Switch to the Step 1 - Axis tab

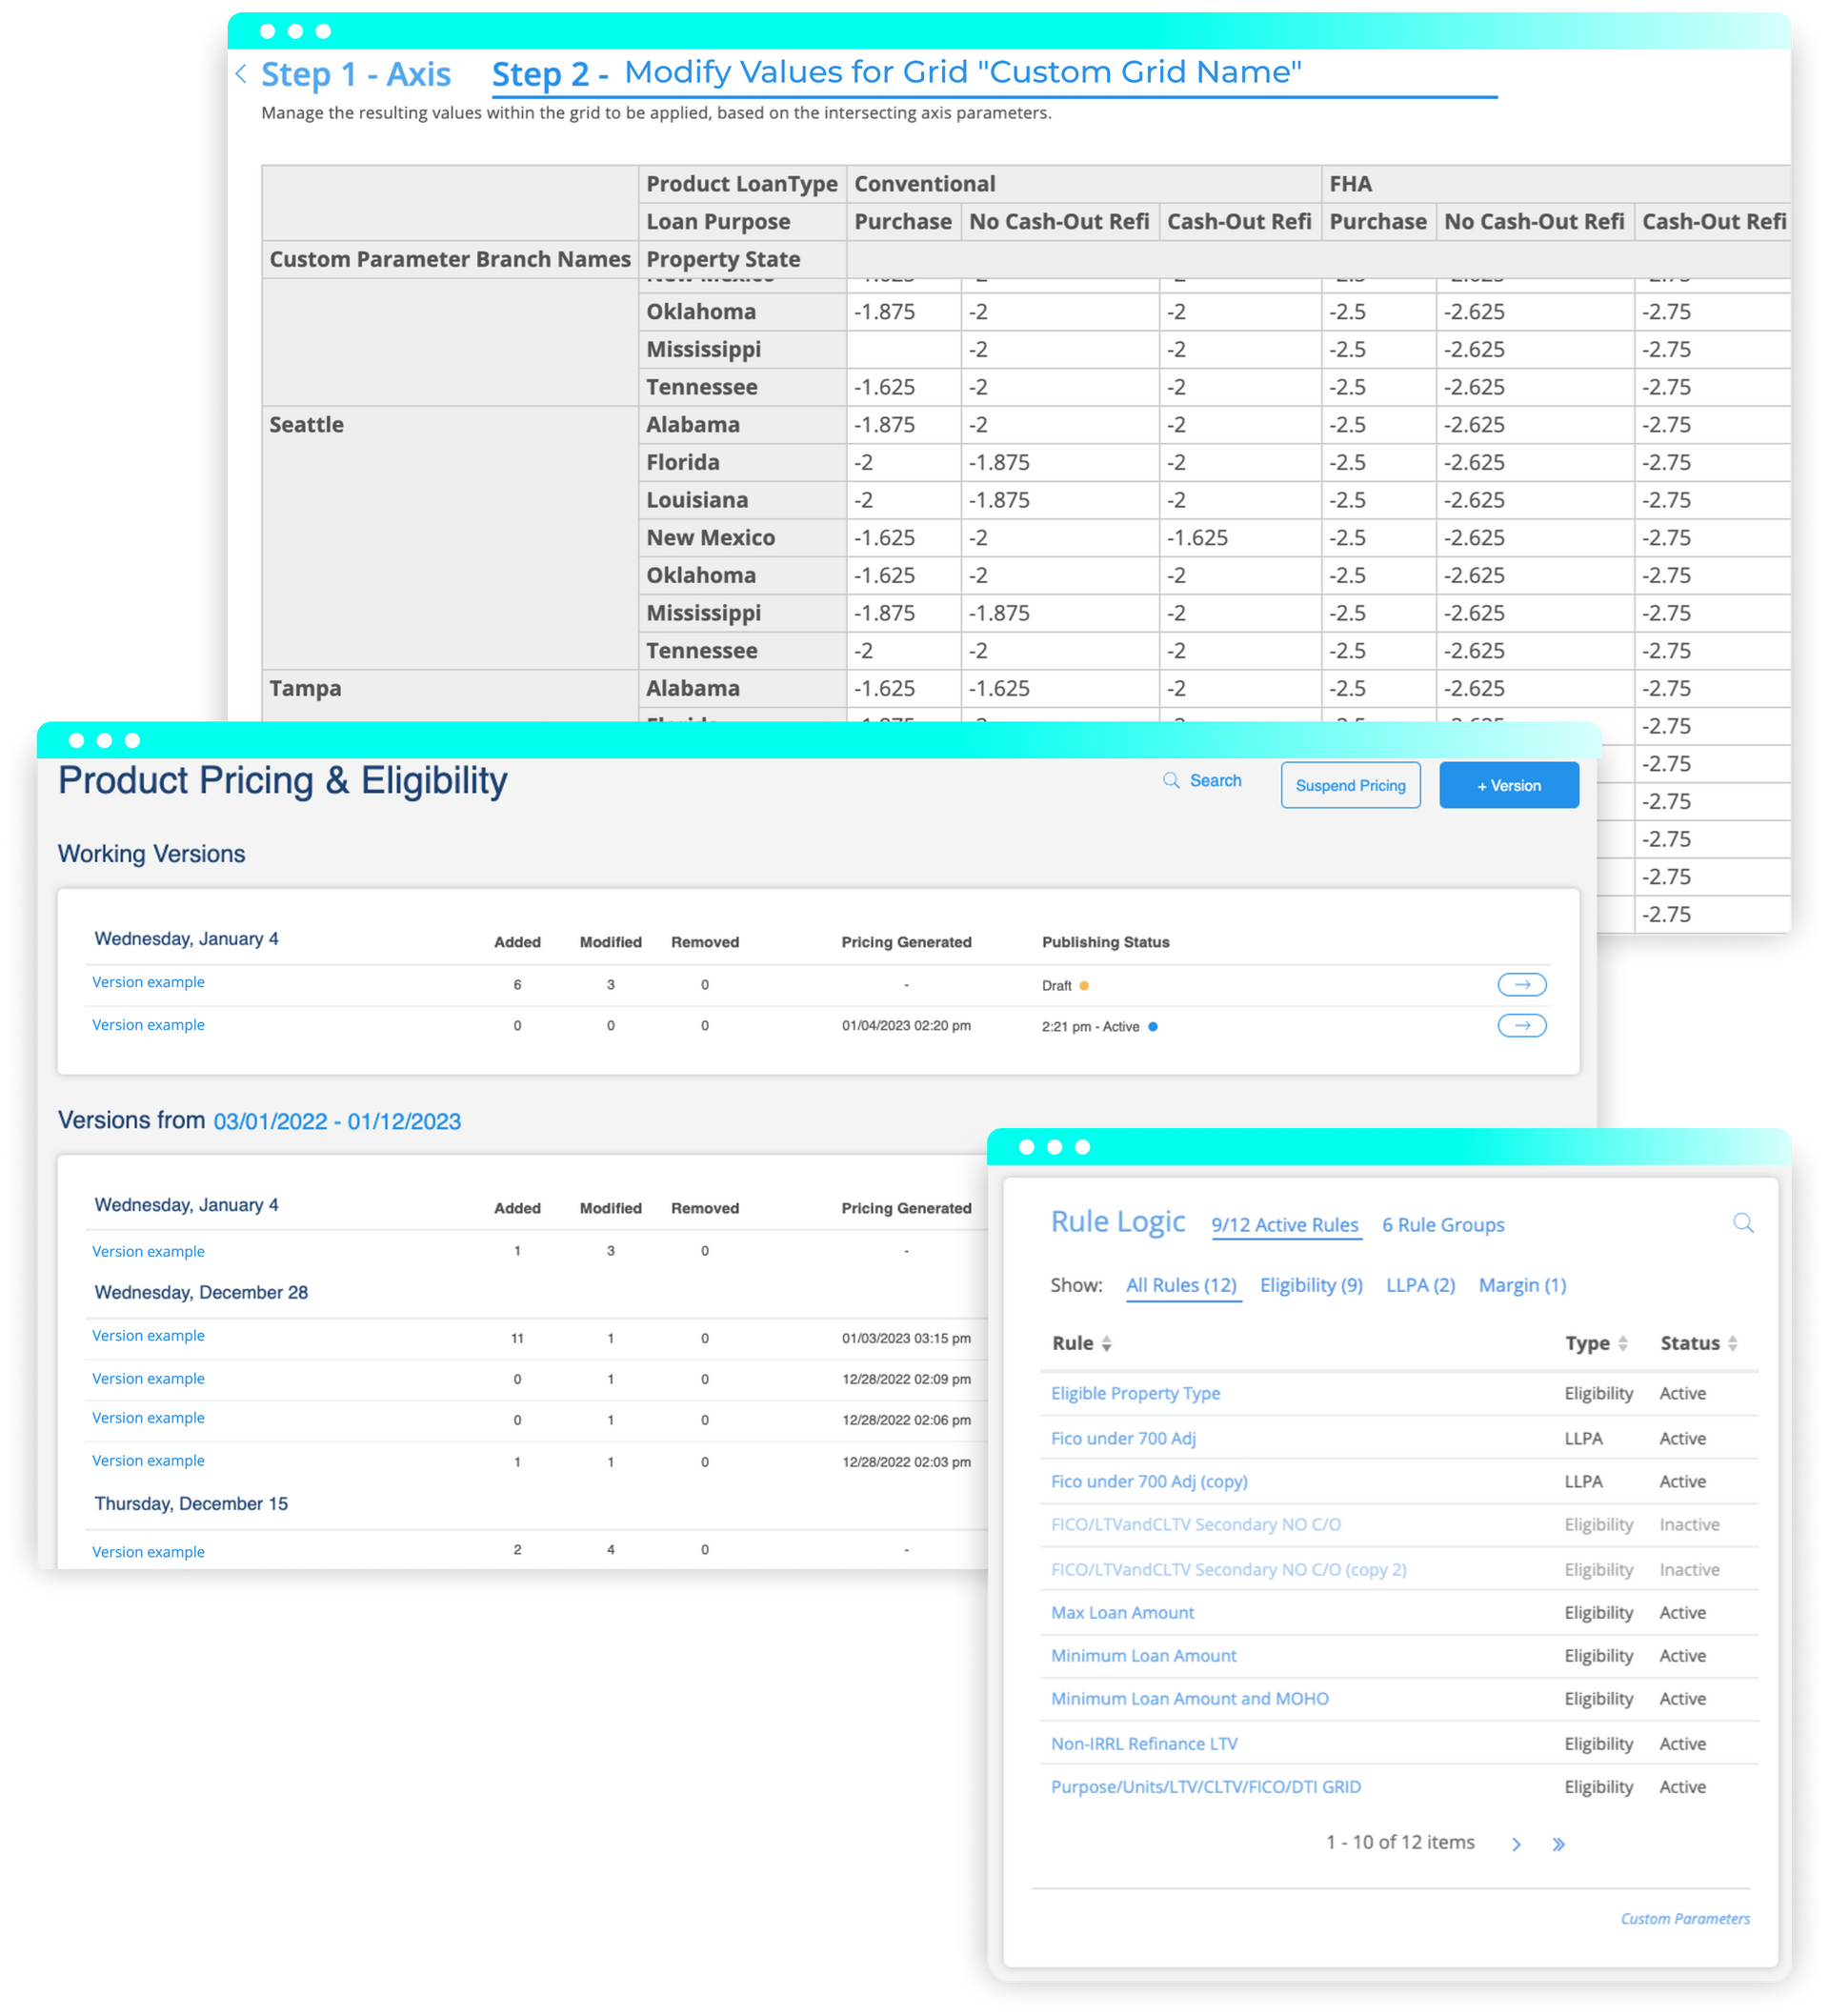[x=355, y=74]
